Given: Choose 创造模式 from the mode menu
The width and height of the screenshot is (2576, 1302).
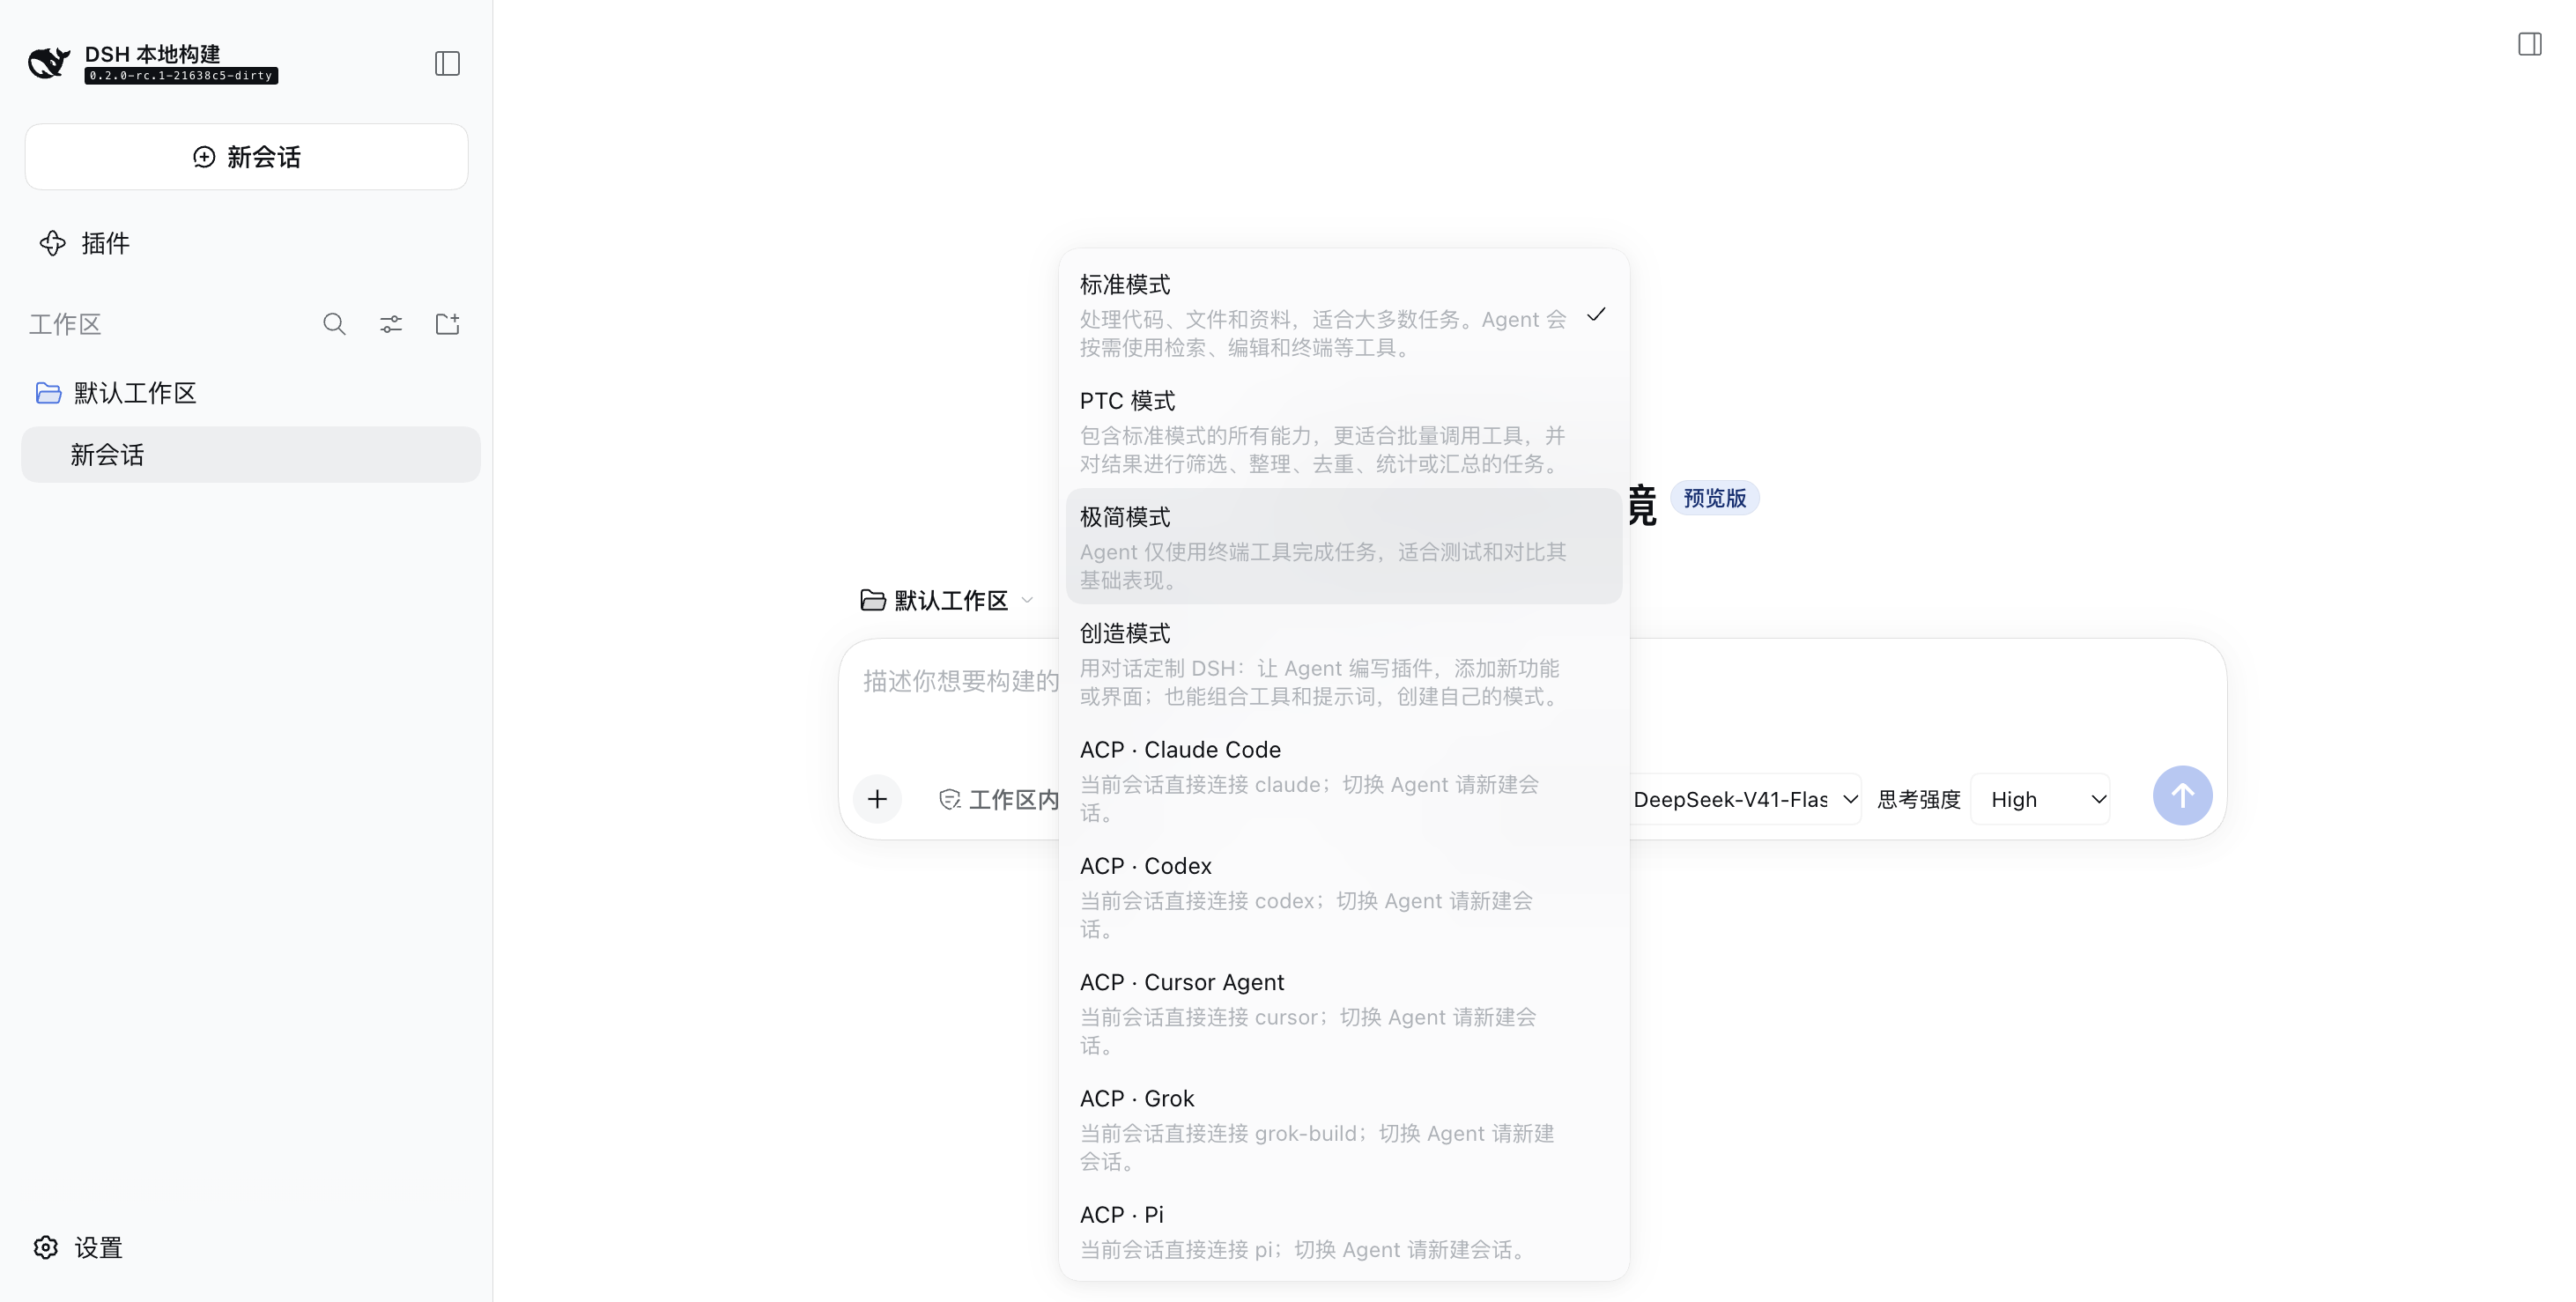Looking at the screenshot, I should [x=1343, y=663].
